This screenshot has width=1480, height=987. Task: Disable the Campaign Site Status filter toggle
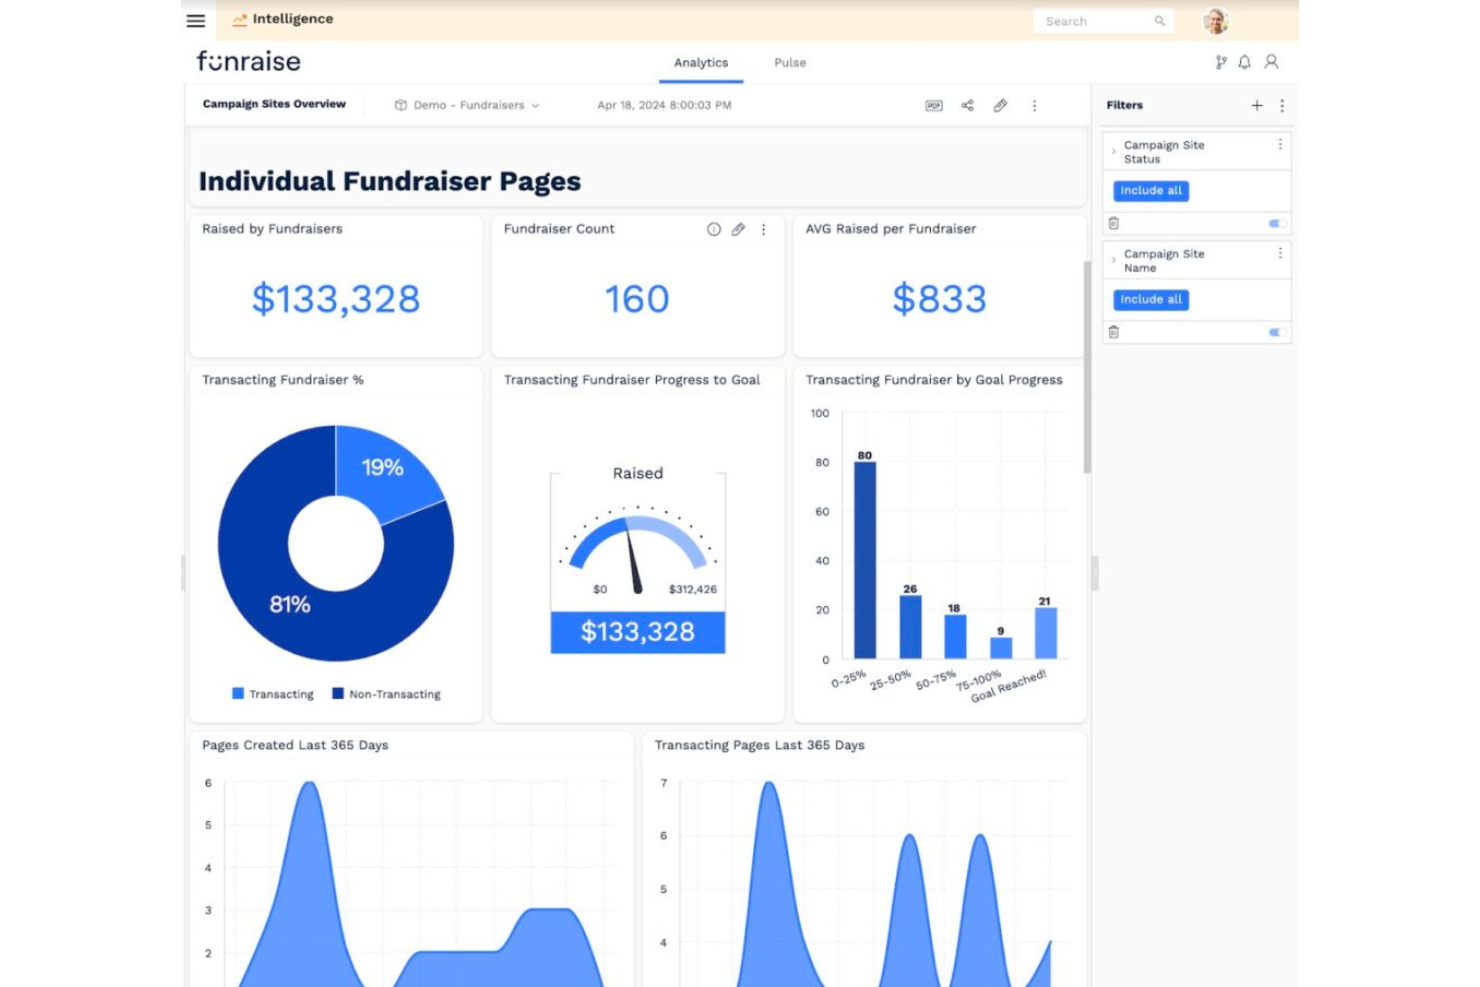(x=1276, y=222)
